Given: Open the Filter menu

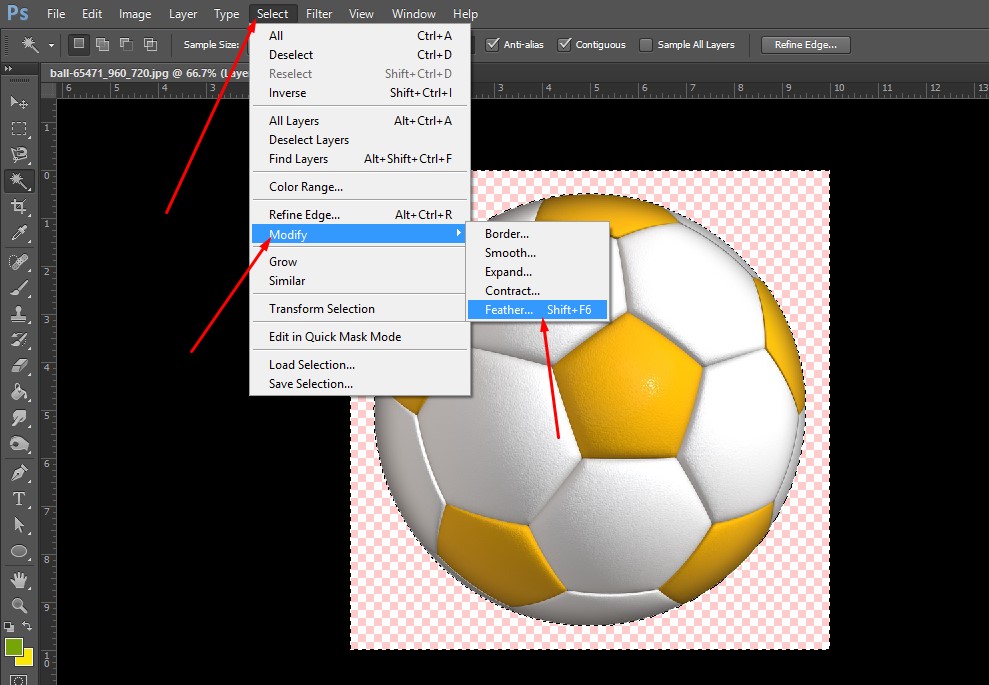Looking at the screenshot, I should tap(319, 13).
